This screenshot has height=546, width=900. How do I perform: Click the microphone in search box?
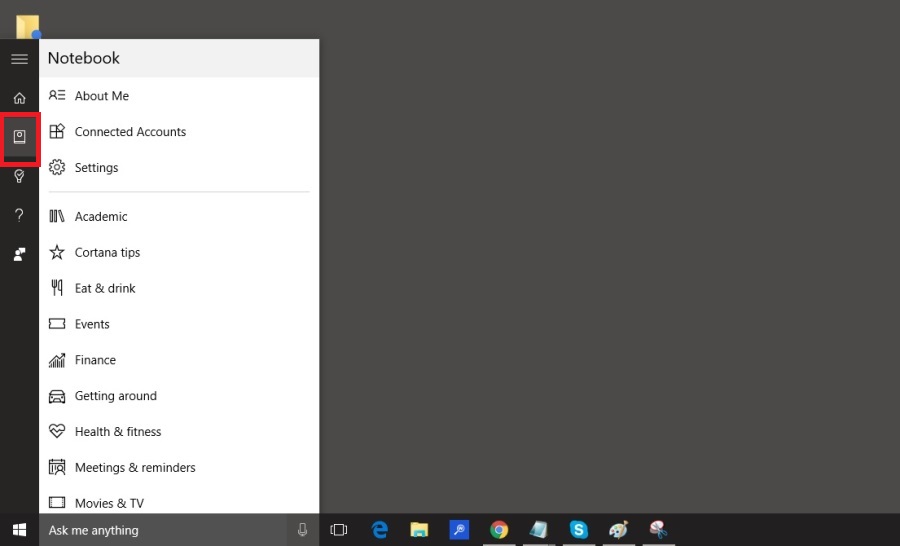click(x=302, y=530)
